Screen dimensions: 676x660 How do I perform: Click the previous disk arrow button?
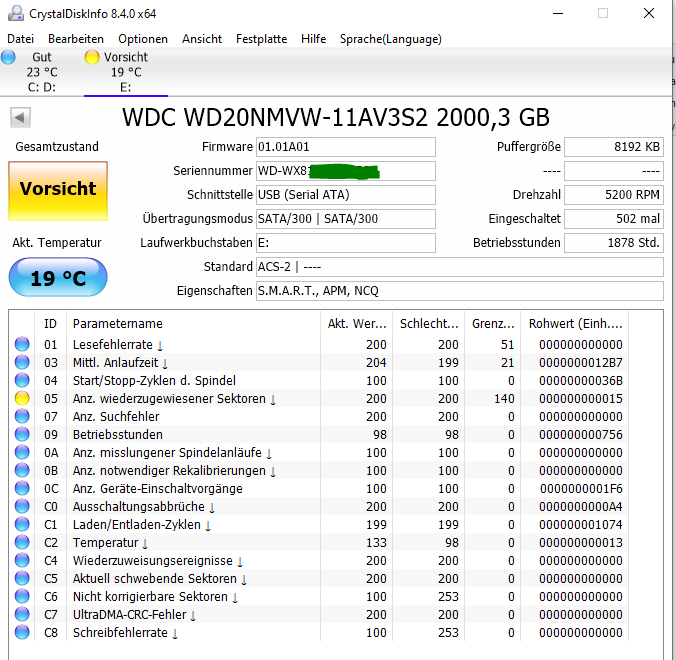[20, 117]
